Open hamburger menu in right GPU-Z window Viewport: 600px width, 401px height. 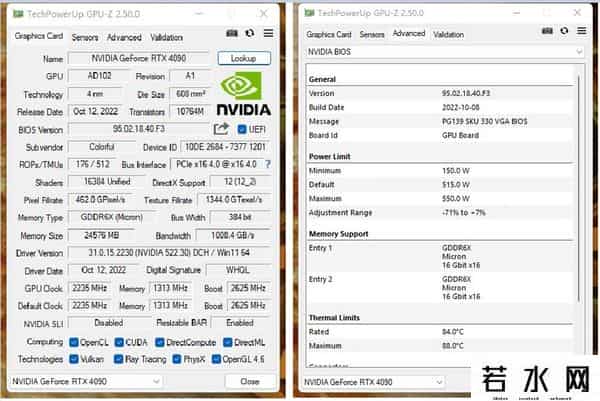coord(582,31)
